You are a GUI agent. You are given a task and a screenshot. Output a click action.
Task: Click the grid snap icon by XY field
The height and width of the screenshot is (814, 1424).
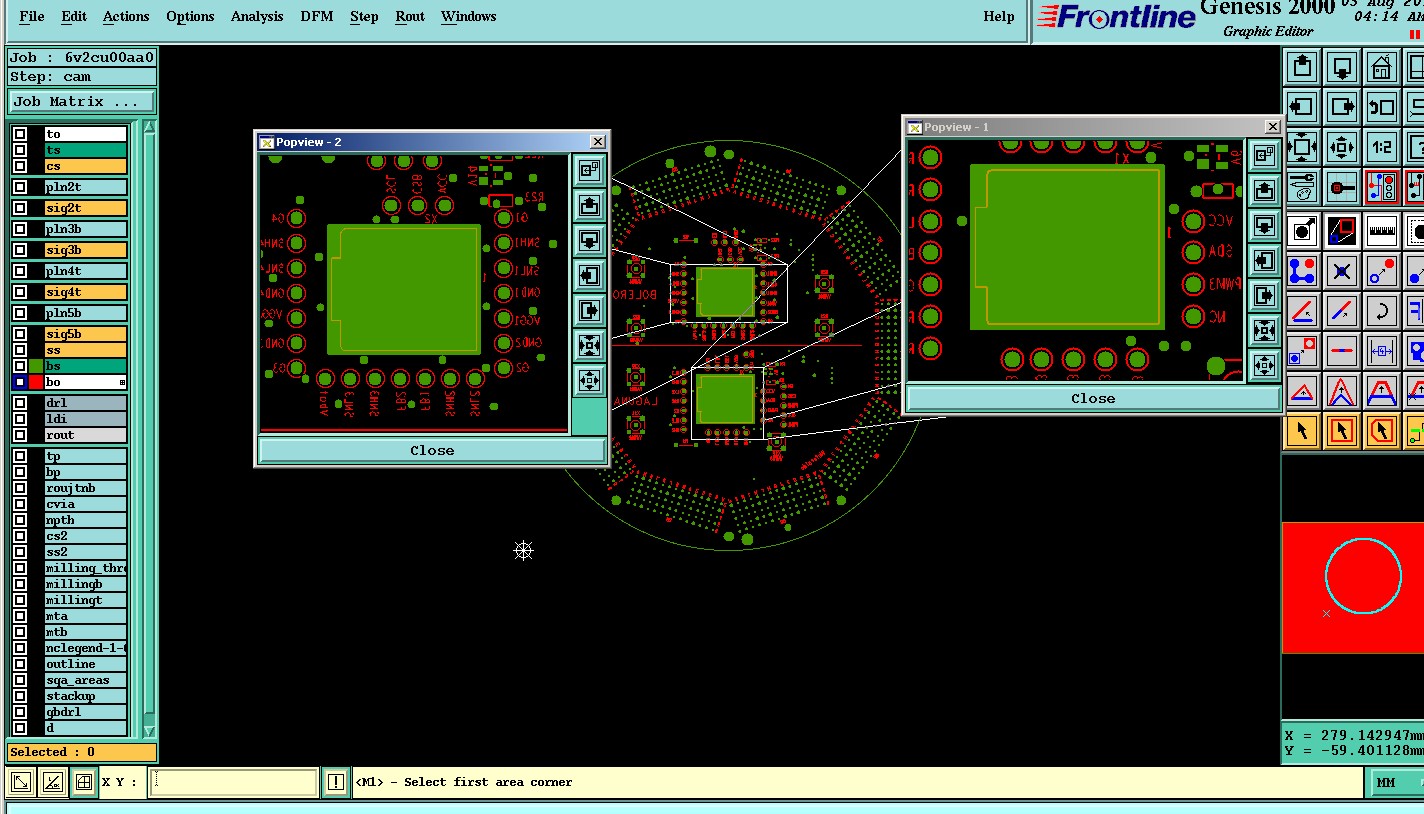84,782
